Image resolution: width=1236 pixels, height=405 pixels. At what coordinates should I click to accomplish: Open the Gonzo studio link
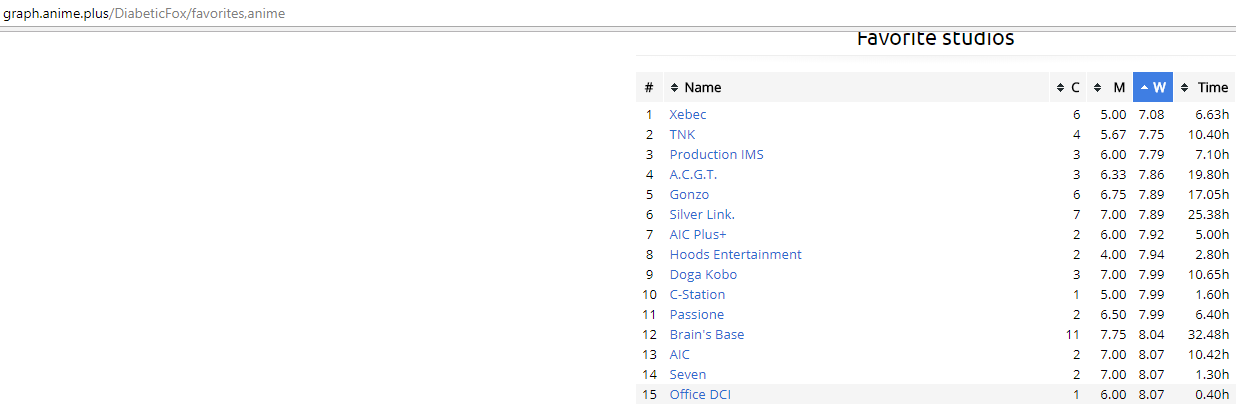pos(689,195)
